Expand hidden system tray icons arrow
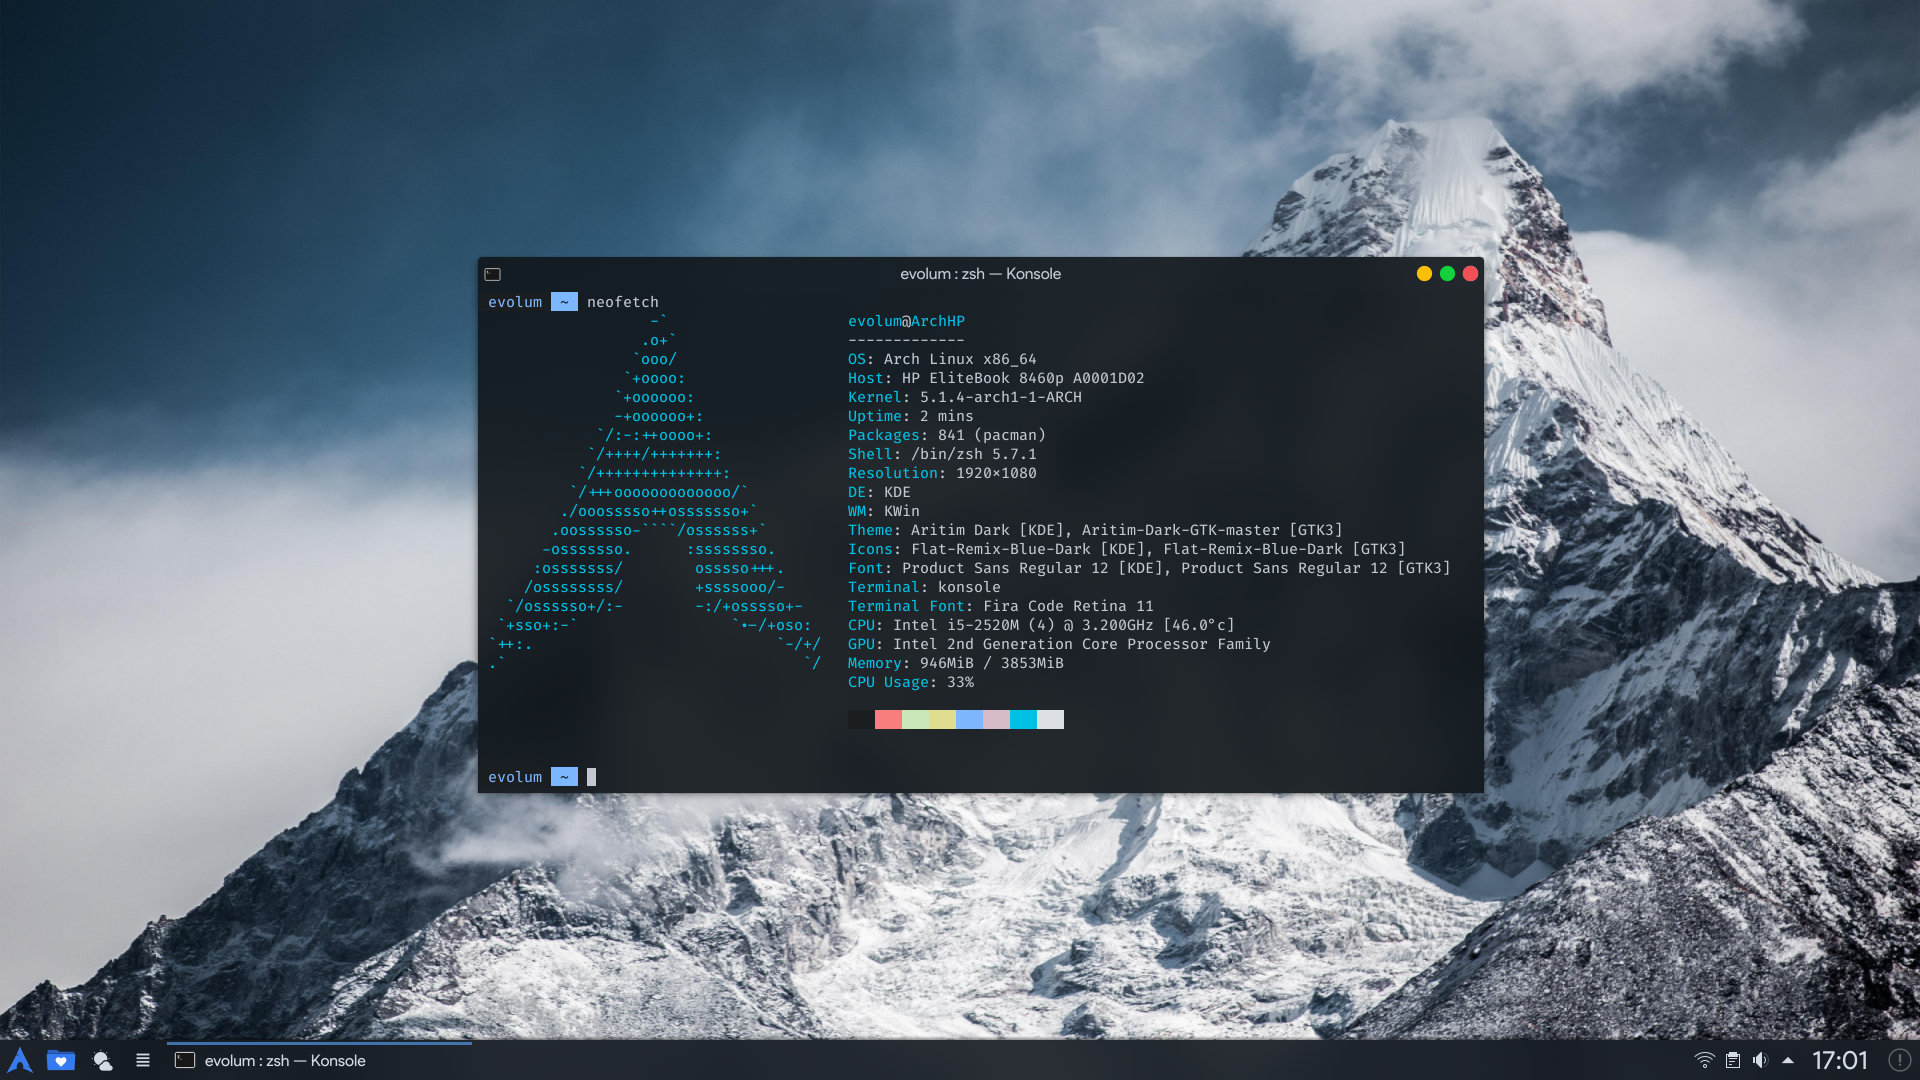 coord(1788,1060)
